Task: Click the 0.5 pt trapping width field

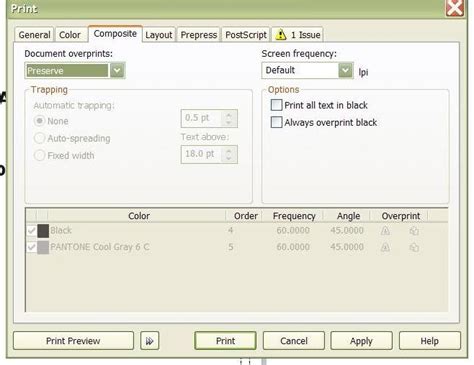Action: click(209, 118)
